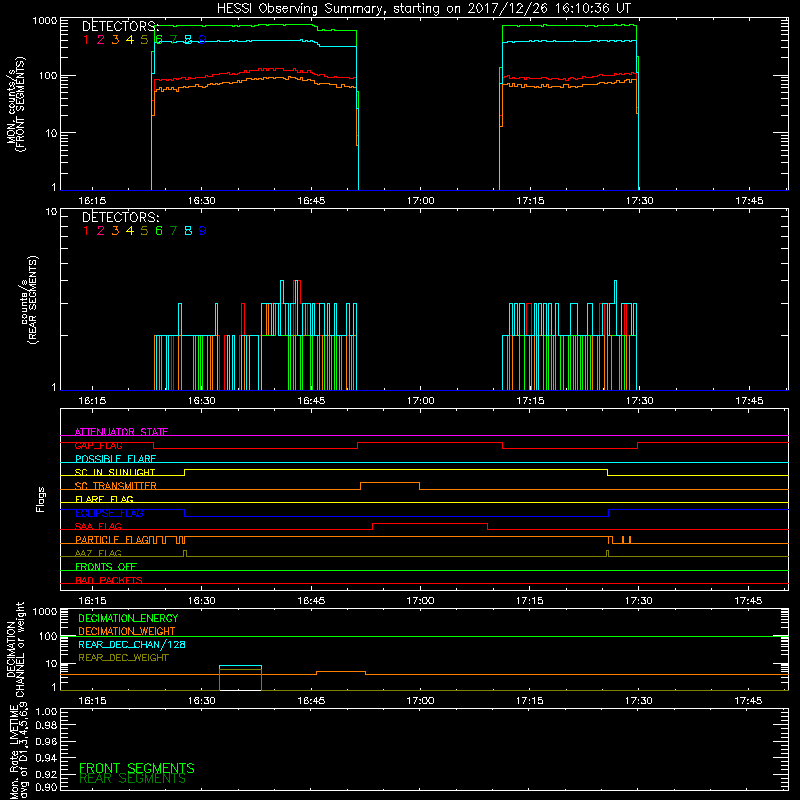Viewport: 800px width, 800px height.
Task: Select the BAD_PACKETS label
Action: [x=109, y=580]
